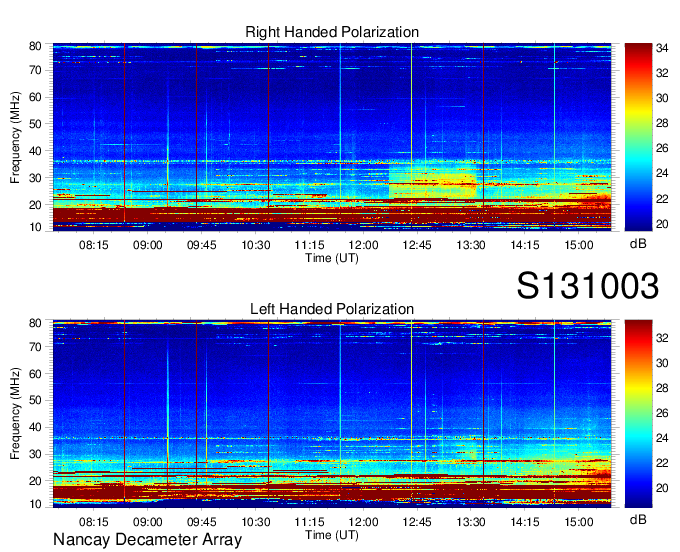680x552 pixels.
Task: Click 30 MHz tick on right-handed frequency axis
Action: coord(35,178)
